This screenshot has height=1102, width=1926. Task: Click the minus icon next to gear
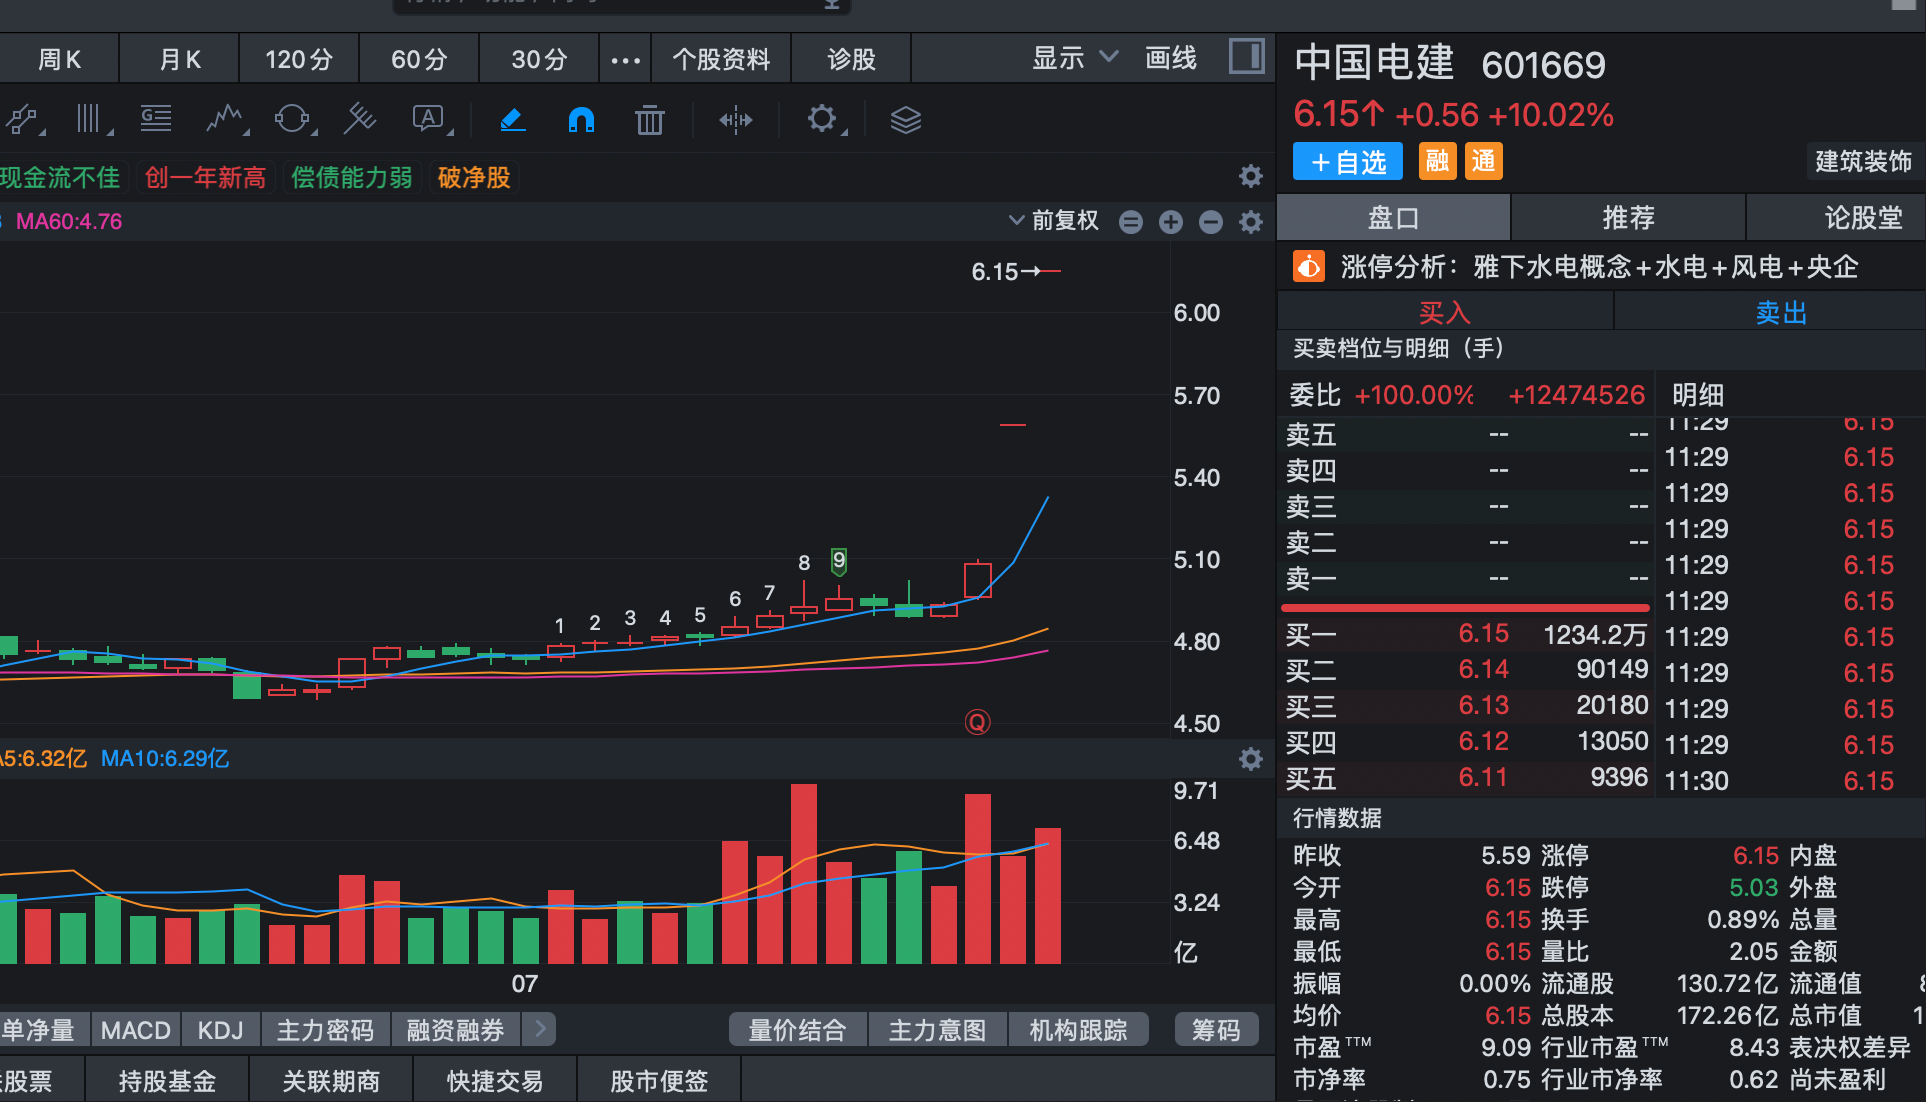1211,222
